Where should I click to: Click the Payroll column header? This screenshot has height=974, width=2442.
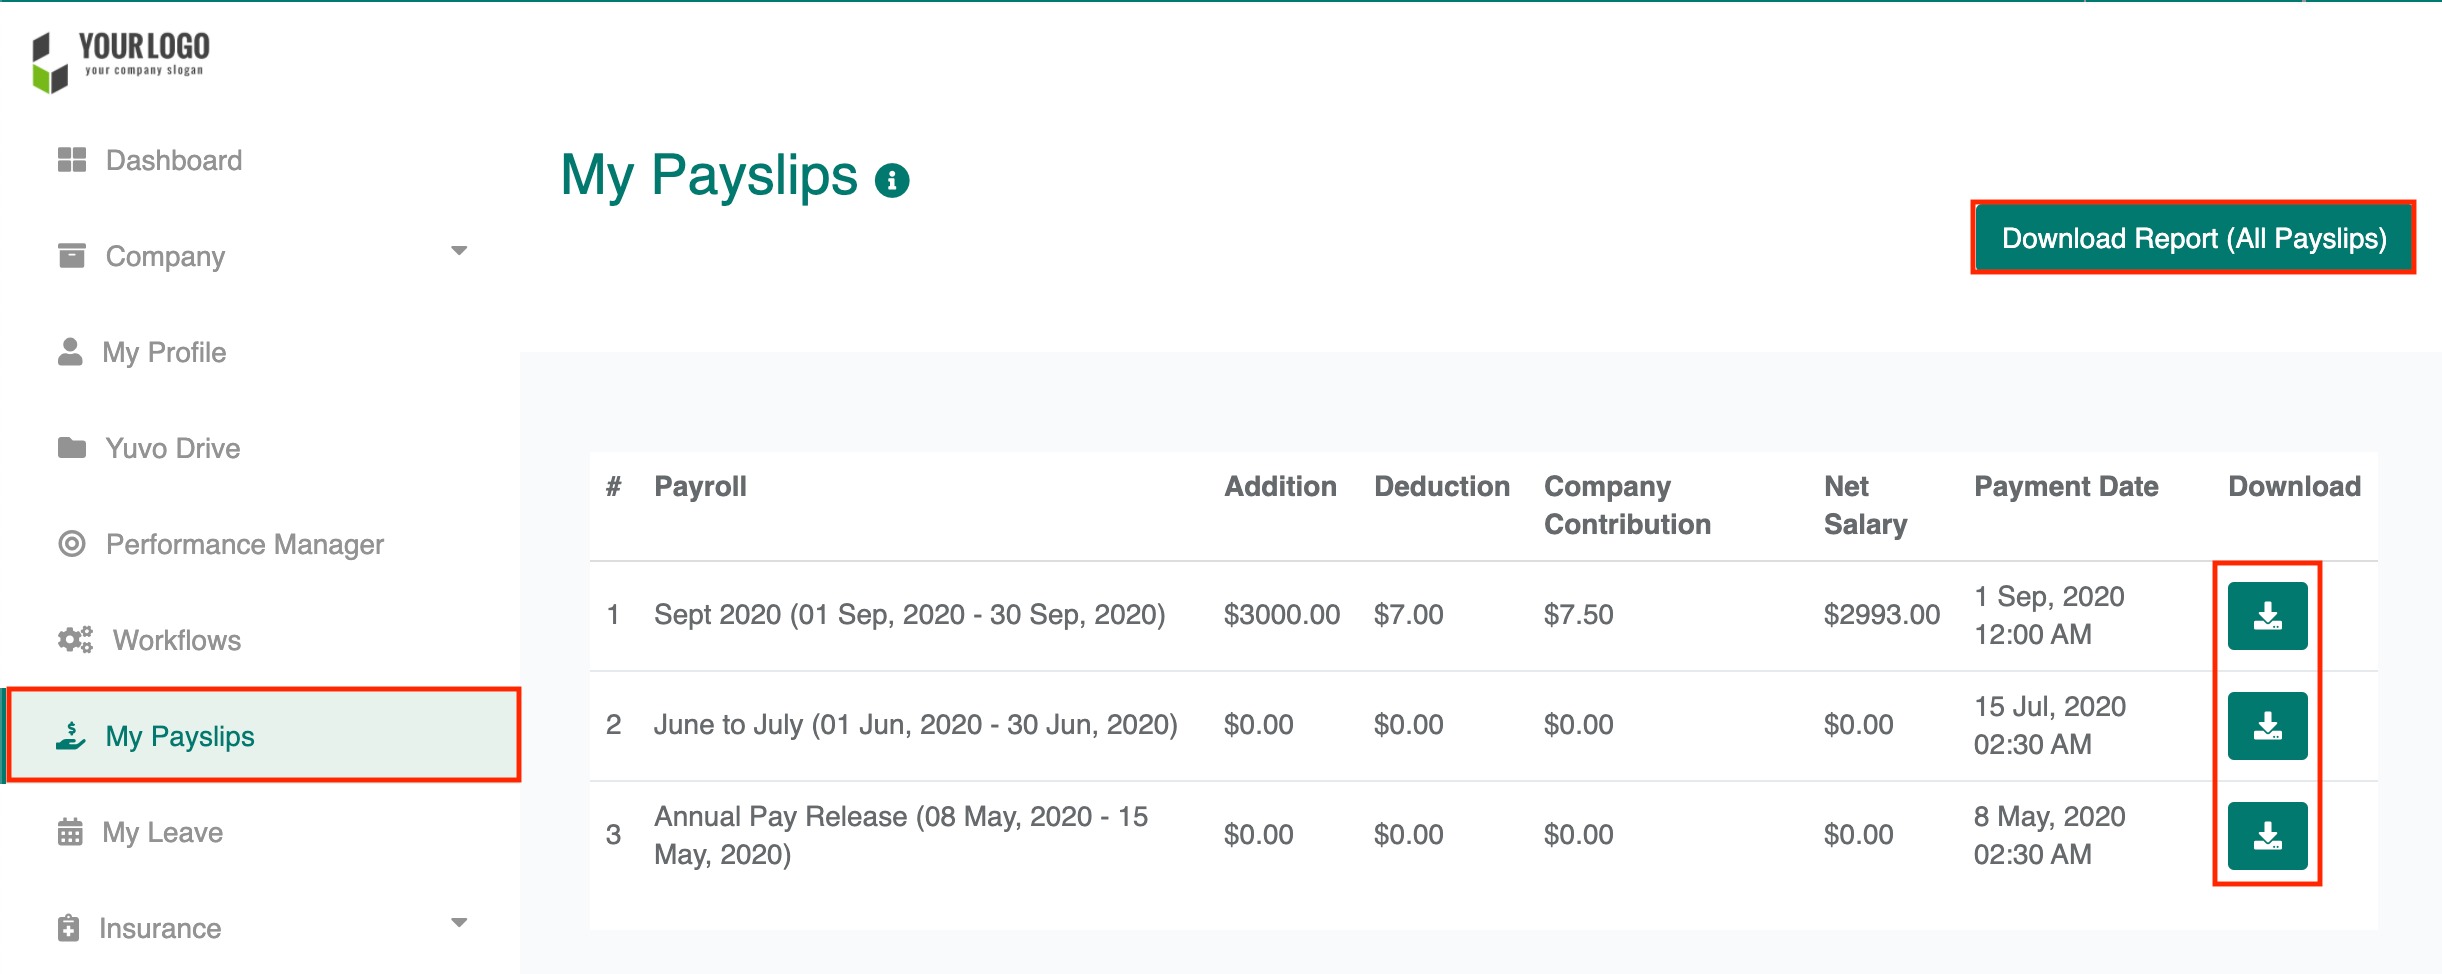pos(700,487)
